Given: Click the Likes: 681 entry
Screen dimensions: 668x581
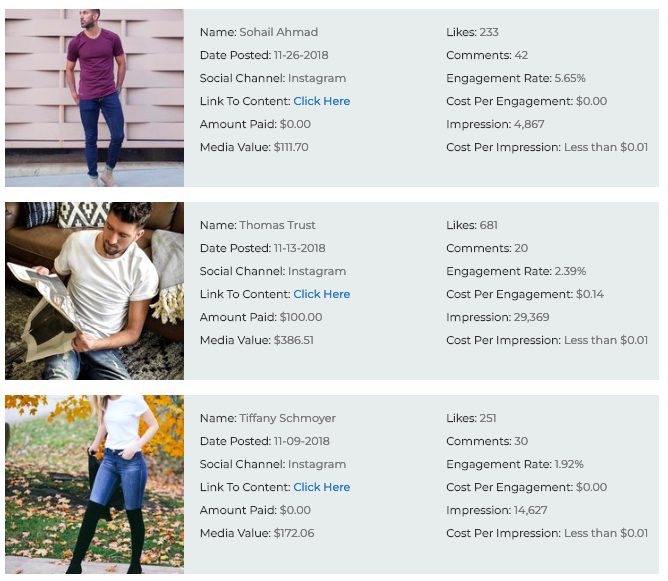Looking at the screenshot, I should pos(472,225).
